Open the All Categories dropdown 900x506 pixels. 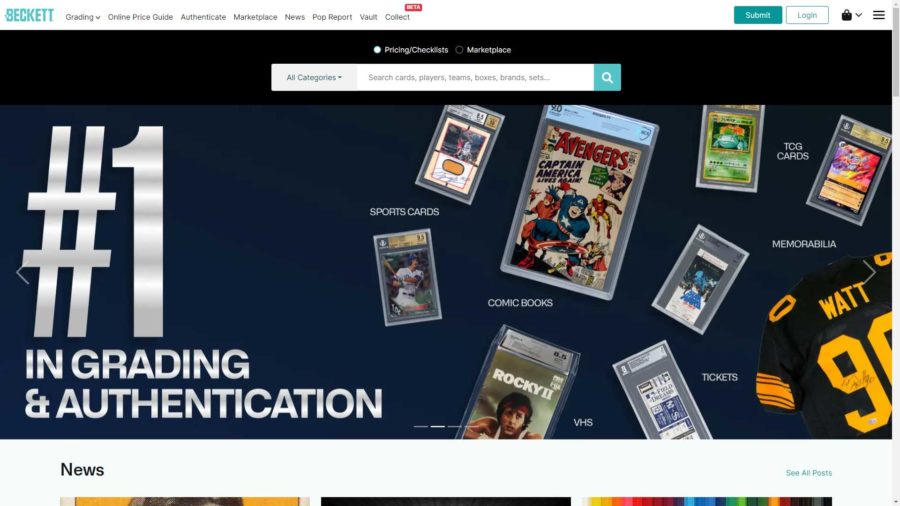314,77
